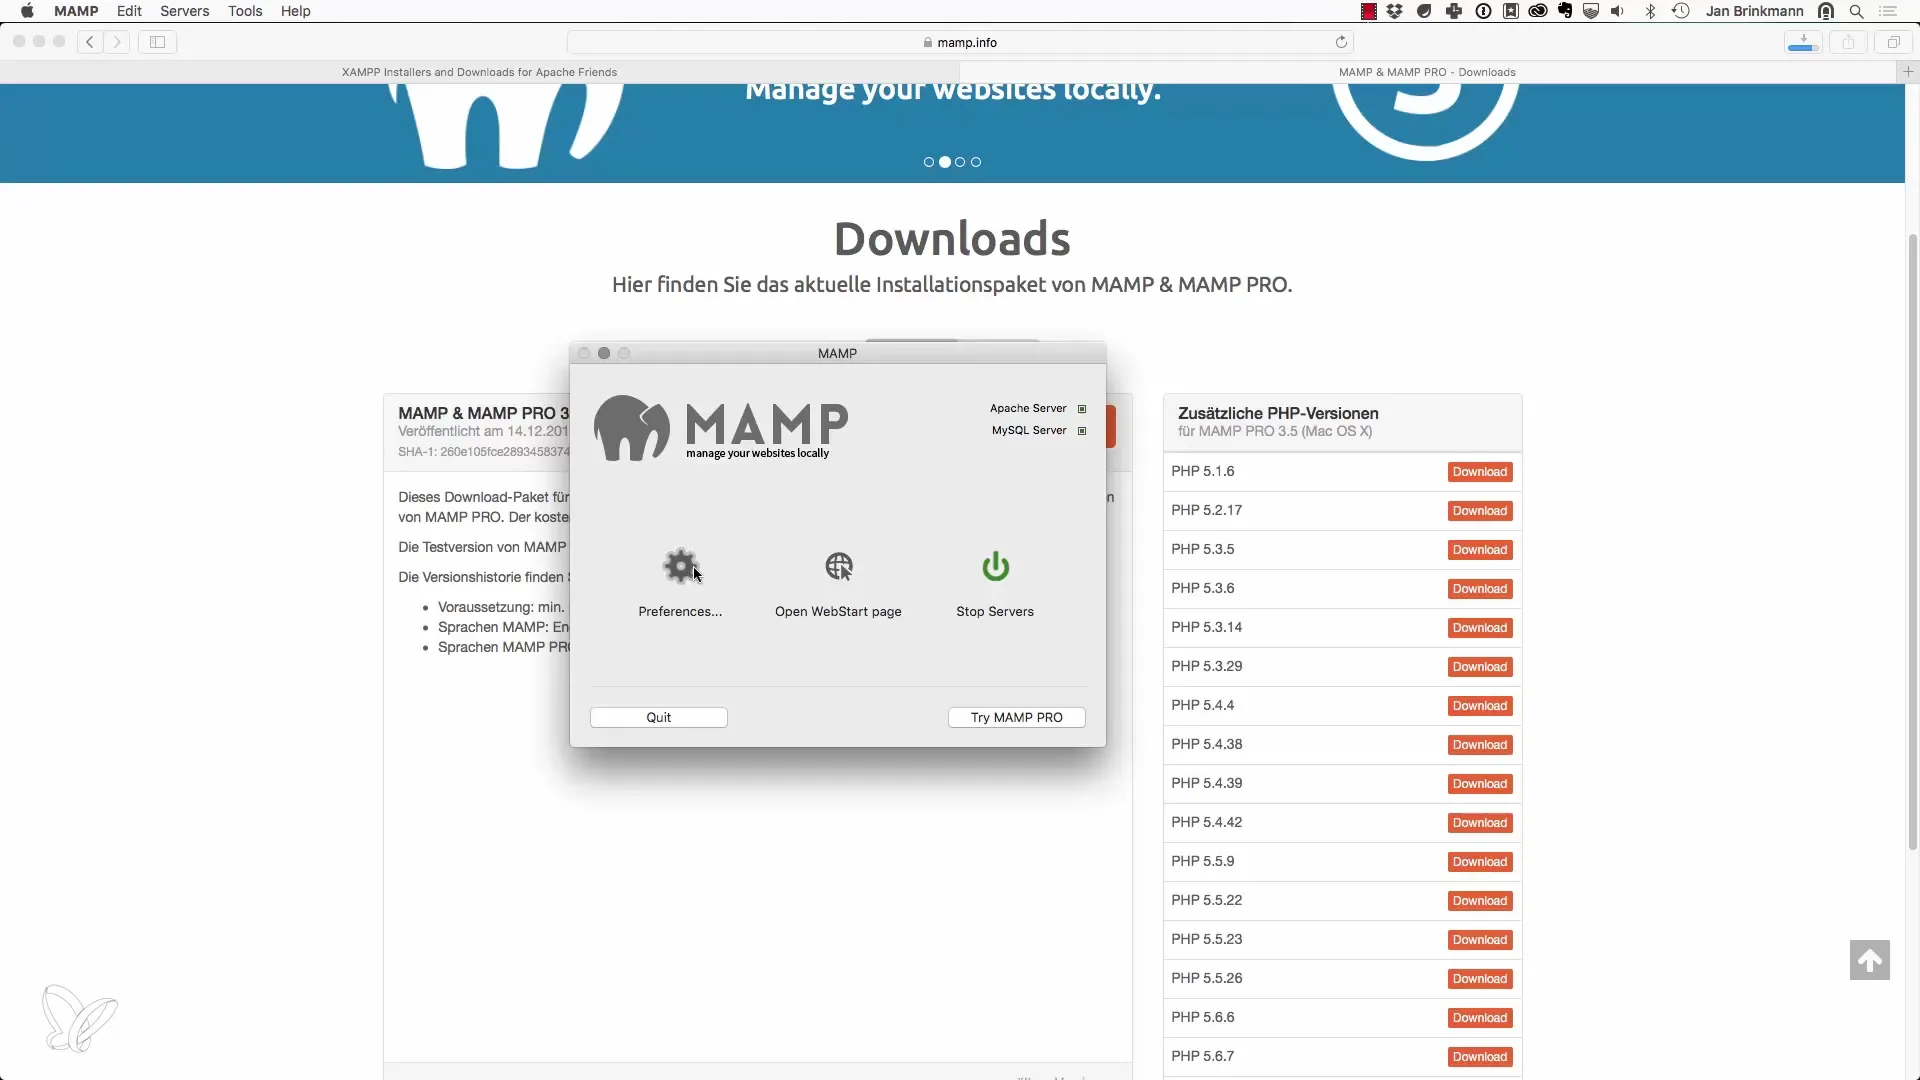Click the Creative Cloud menu bar icon
Viewport: 1920px width, 1080px height.
(x=1538, y=11)
